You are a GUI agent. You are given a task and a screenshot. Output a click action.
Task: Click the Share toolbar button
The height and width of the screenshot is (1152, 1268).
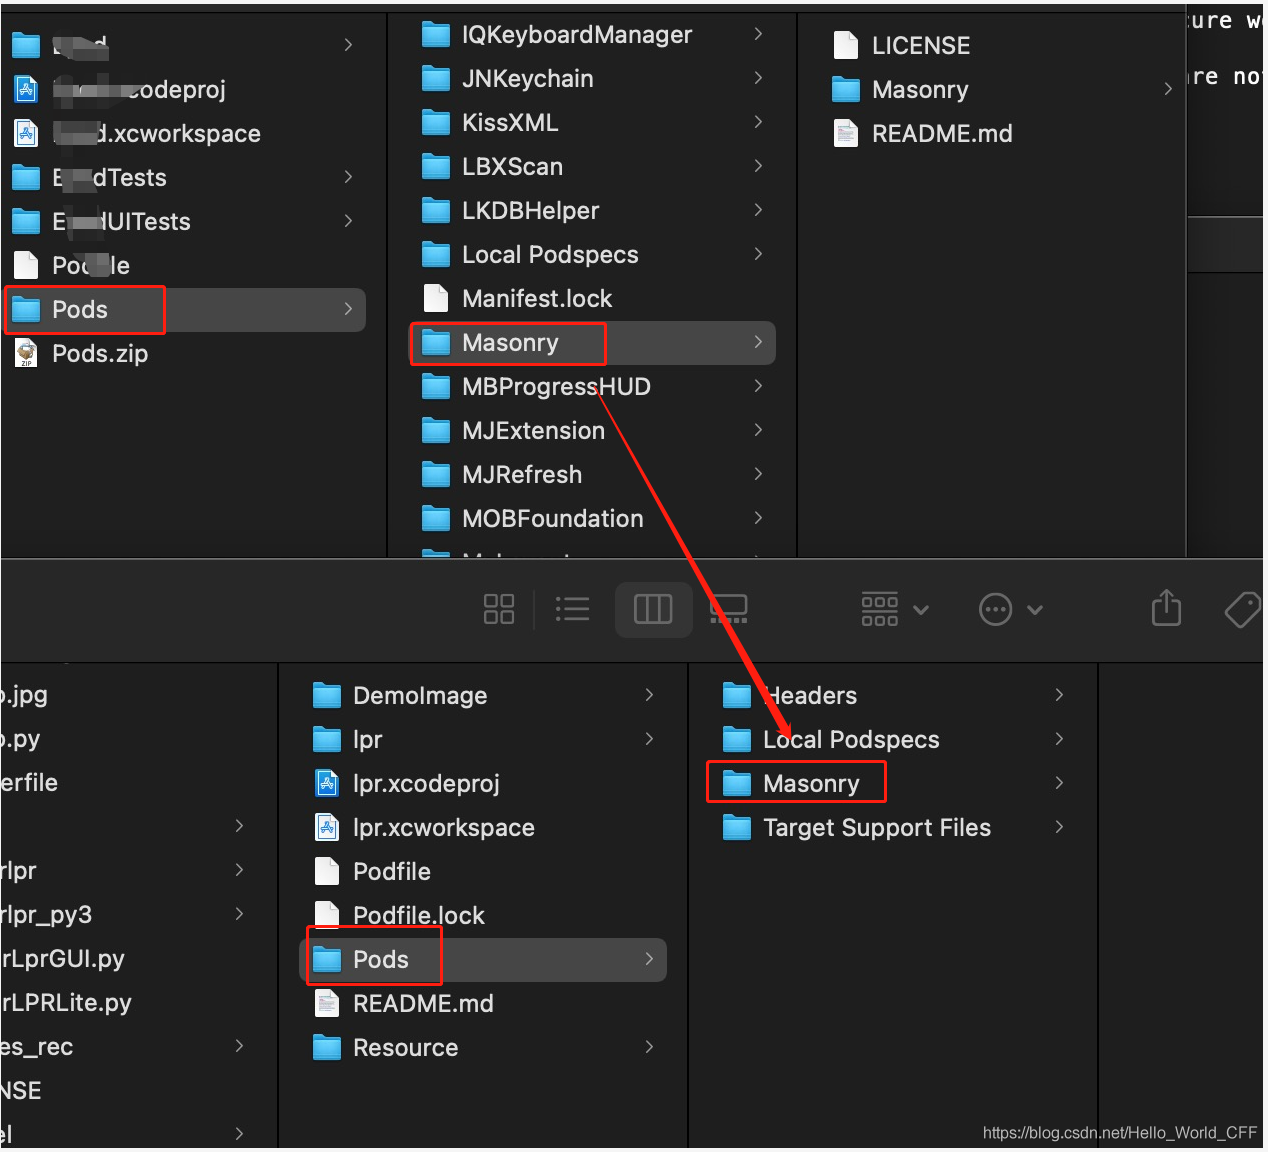(1166, 608)
